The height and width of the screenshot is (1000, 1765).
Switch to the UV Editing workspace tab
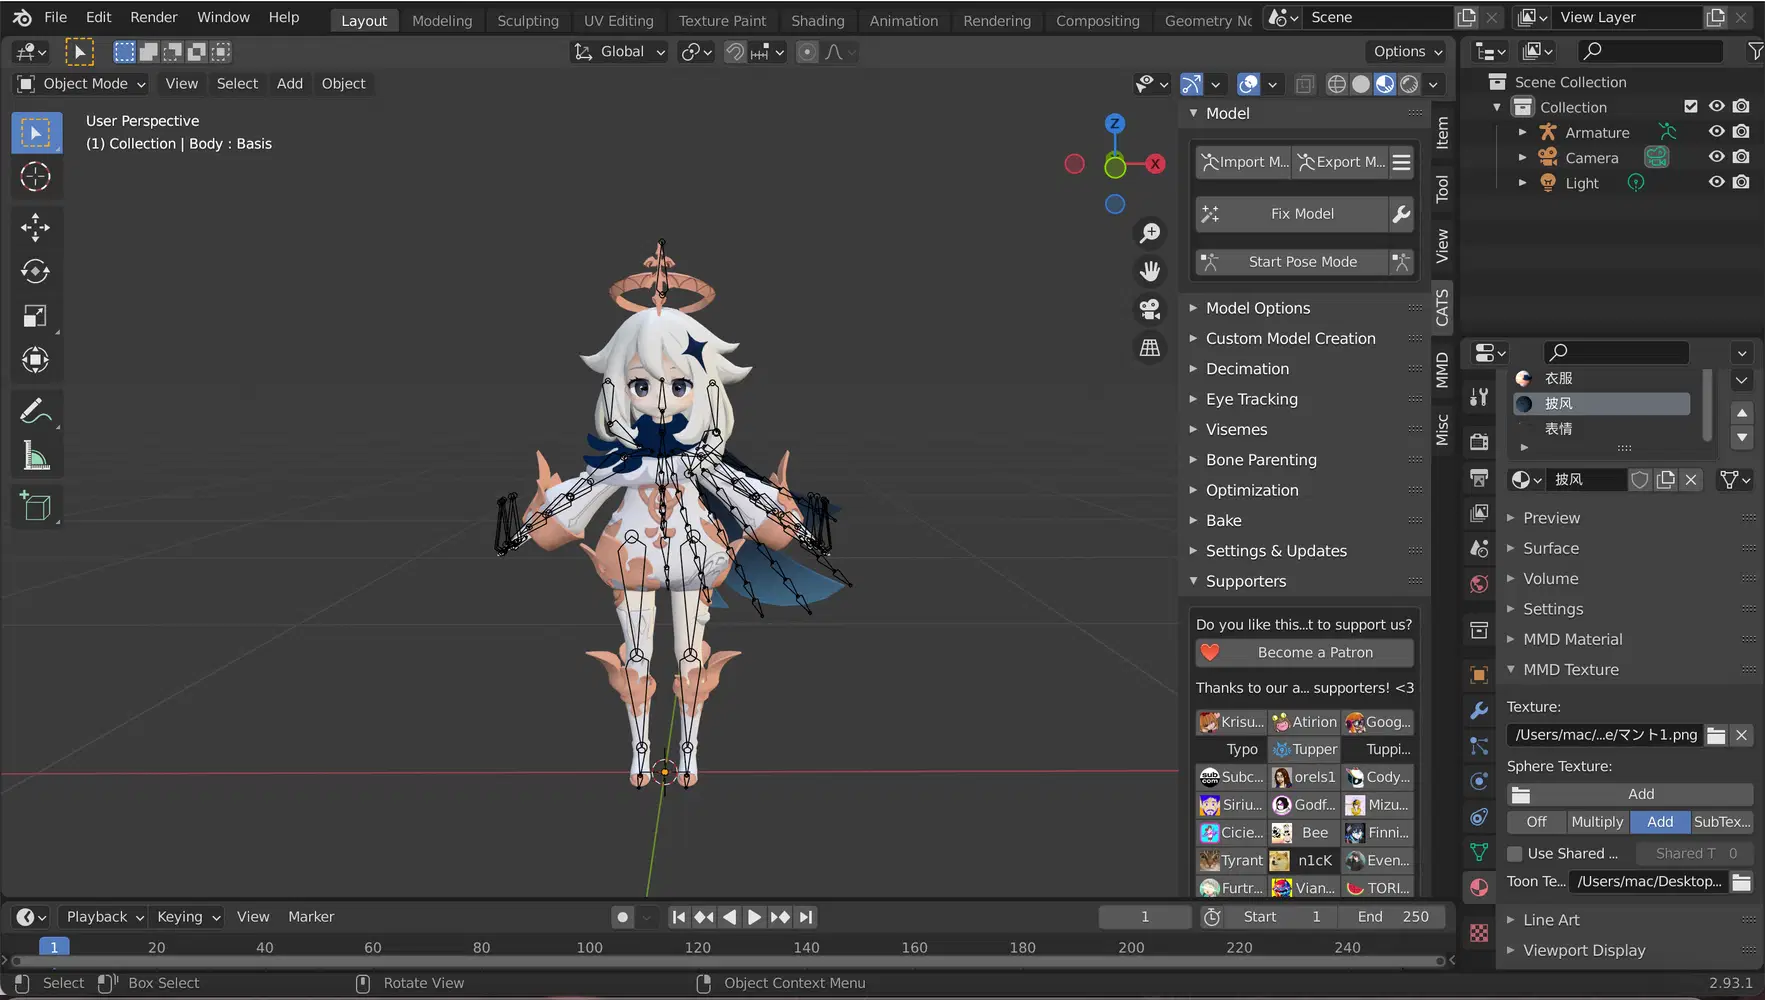tap(618, 20)
